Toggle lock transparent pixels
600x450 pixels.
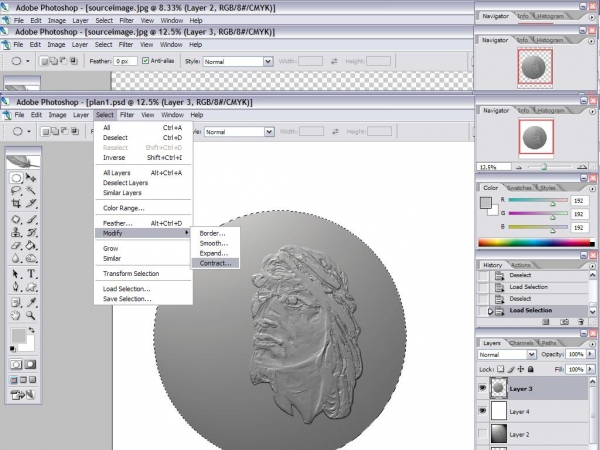pos(501,369)
